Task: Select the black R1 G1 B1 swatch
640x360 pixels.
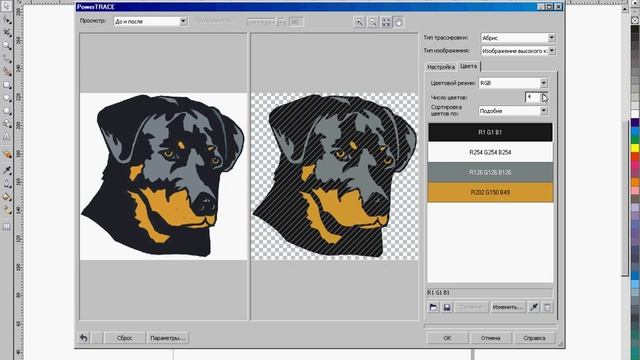Action: [x=490, y=132]
